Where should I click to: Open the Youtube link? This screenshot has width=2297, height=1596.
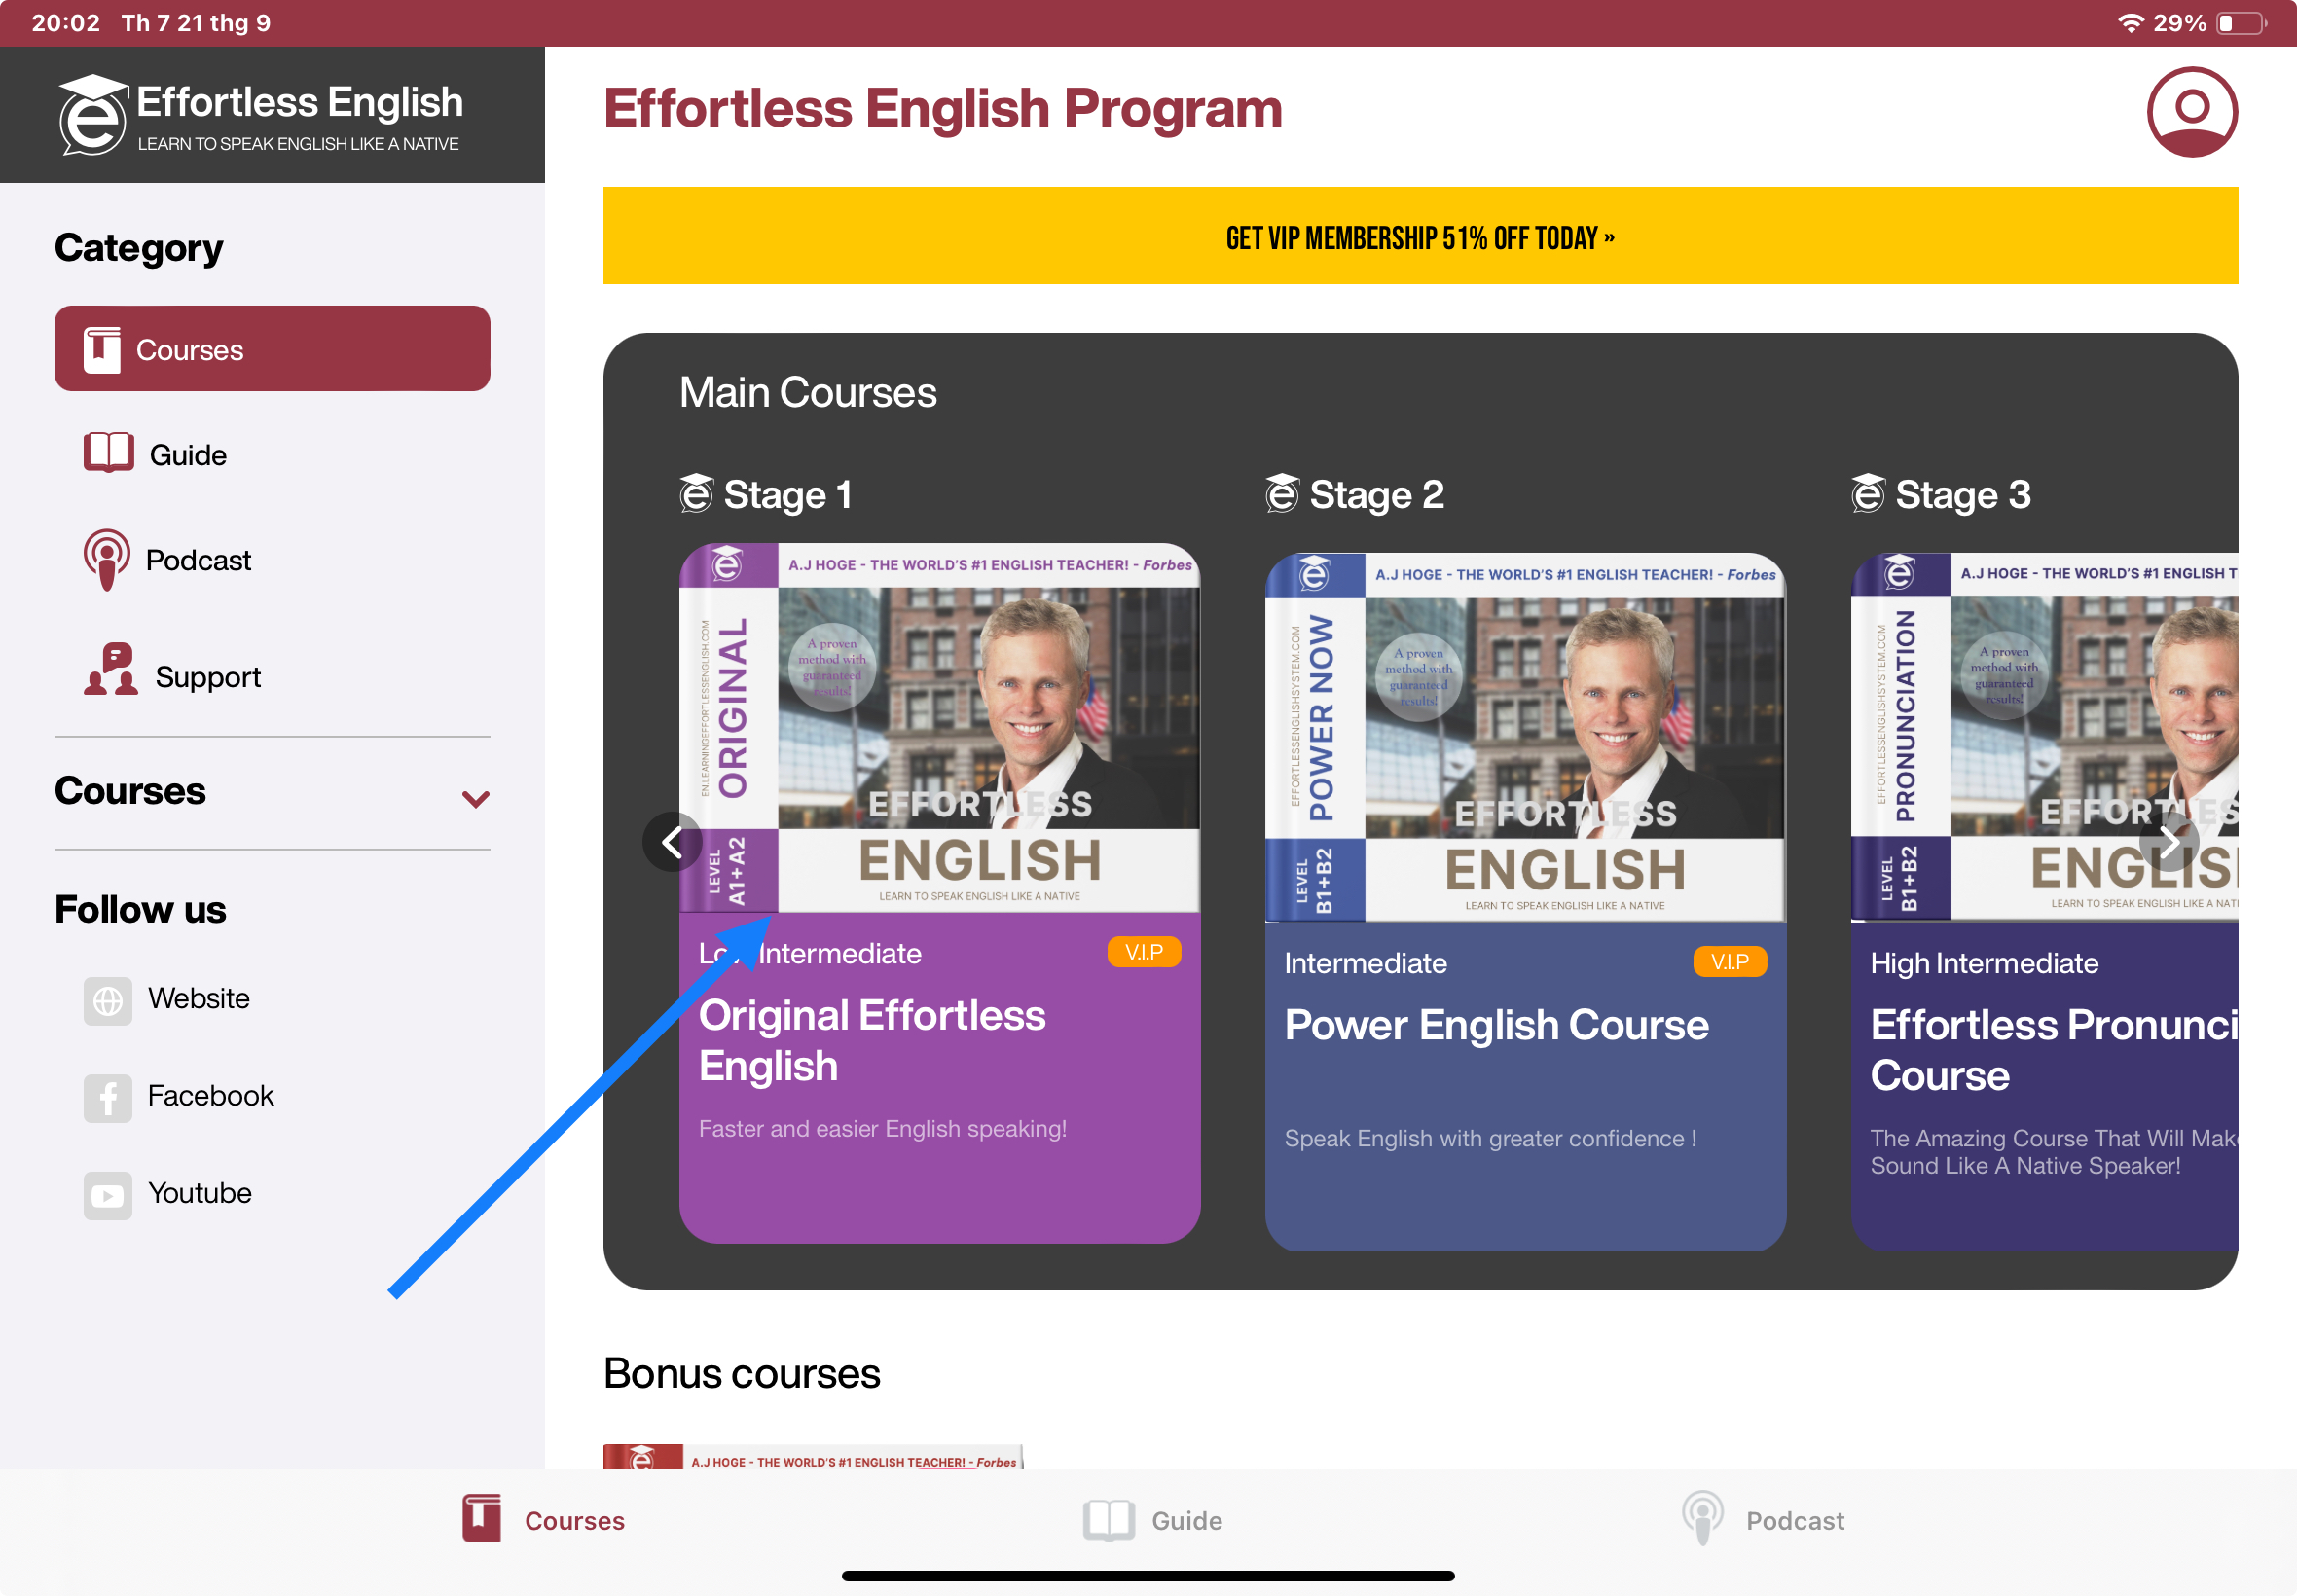point(200,1193)
